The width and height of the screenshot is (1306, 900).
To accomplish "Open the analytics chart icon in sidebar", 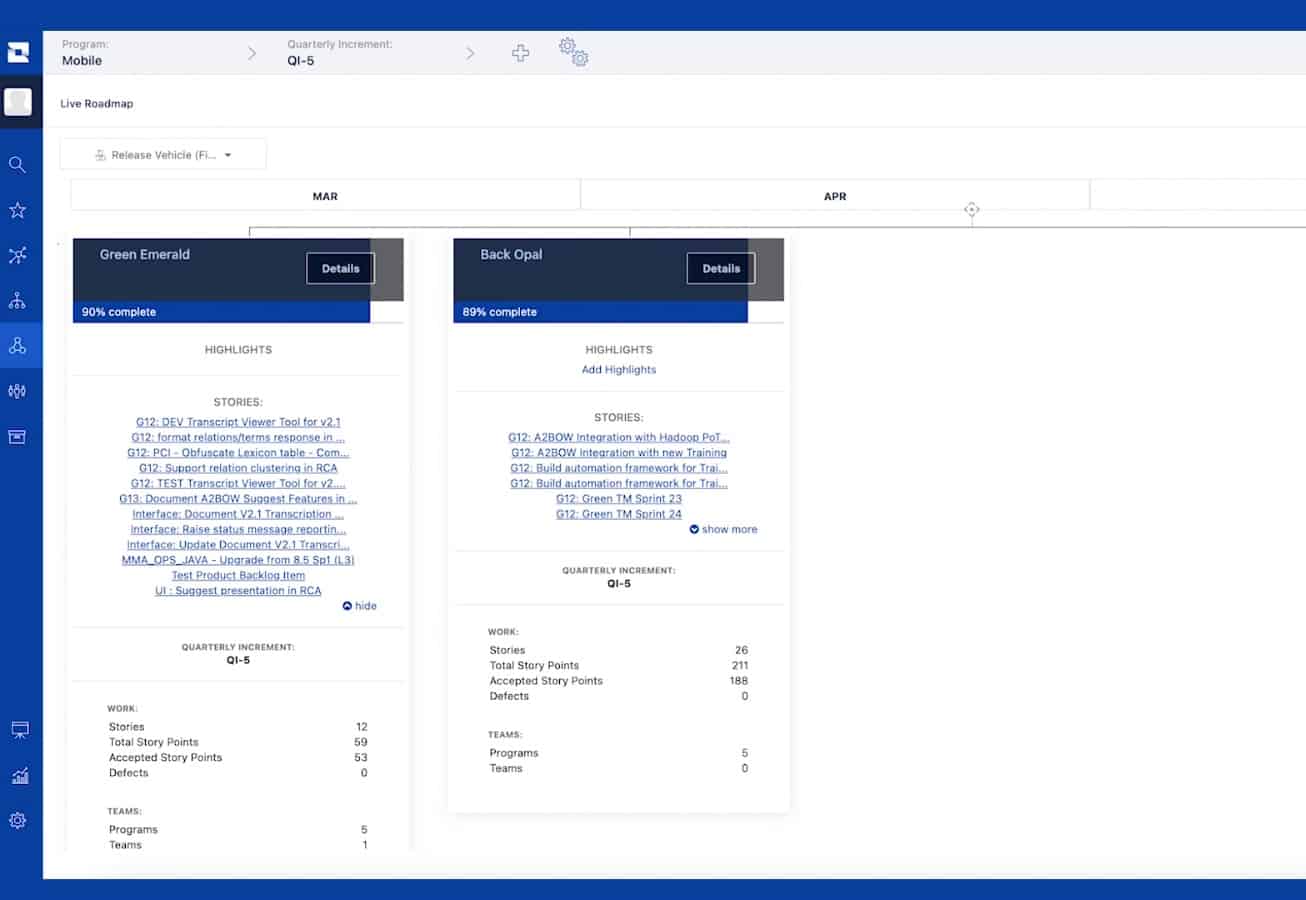I will pos(18,775).
